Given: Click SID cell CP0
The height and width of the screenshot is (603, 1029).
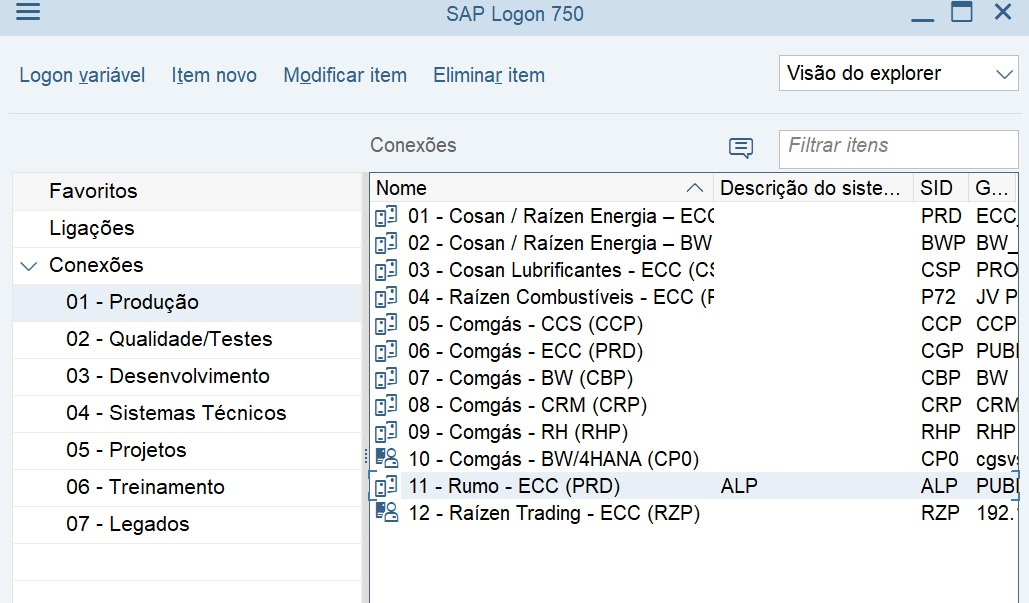Looking at the screenshot, I should tap(940, 459).
